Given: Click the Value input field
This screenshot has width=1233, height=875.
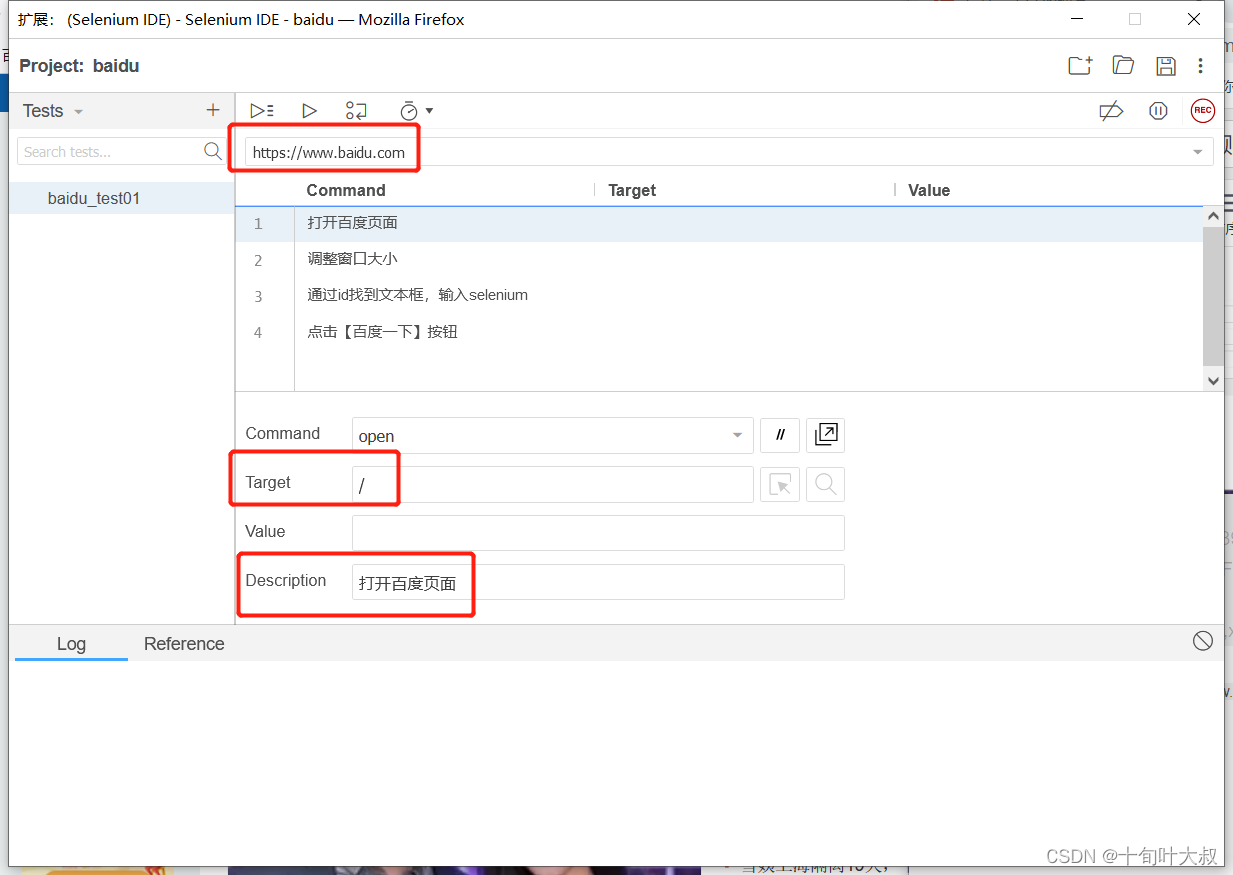Looking at the screenshot, I should 599,533.
